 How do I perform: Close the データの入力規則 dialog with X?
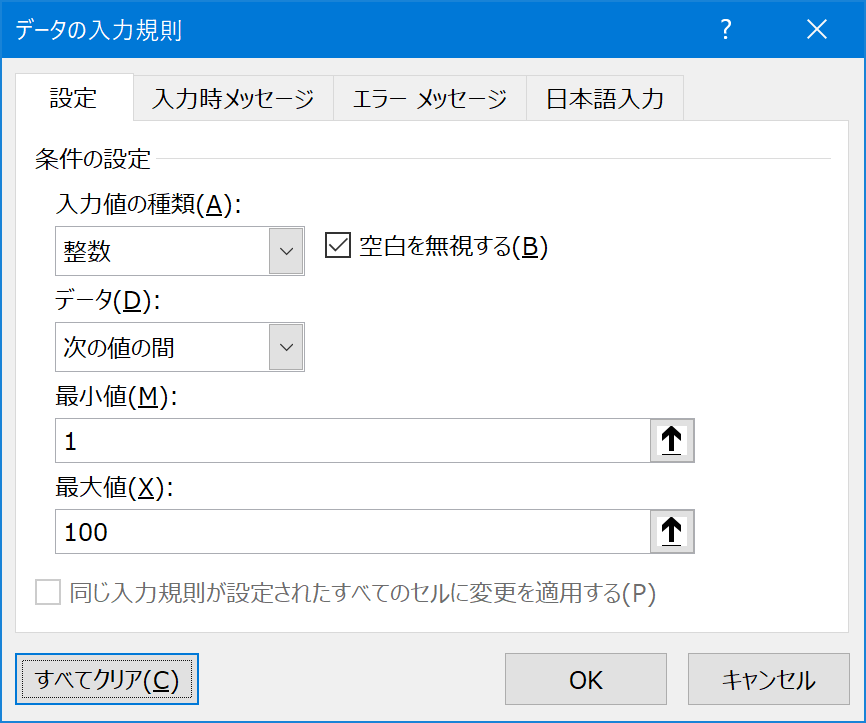coord(817,30)
